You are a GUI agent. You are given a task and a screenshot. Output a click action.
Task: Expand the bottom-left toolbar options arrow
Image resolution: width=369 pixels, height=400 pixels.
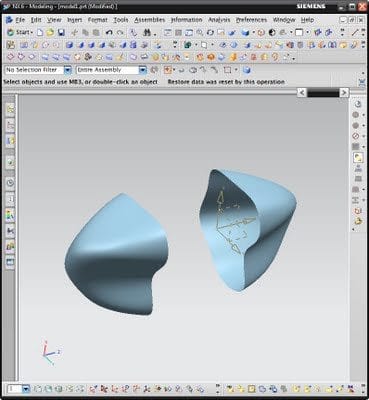pos(218,389)
